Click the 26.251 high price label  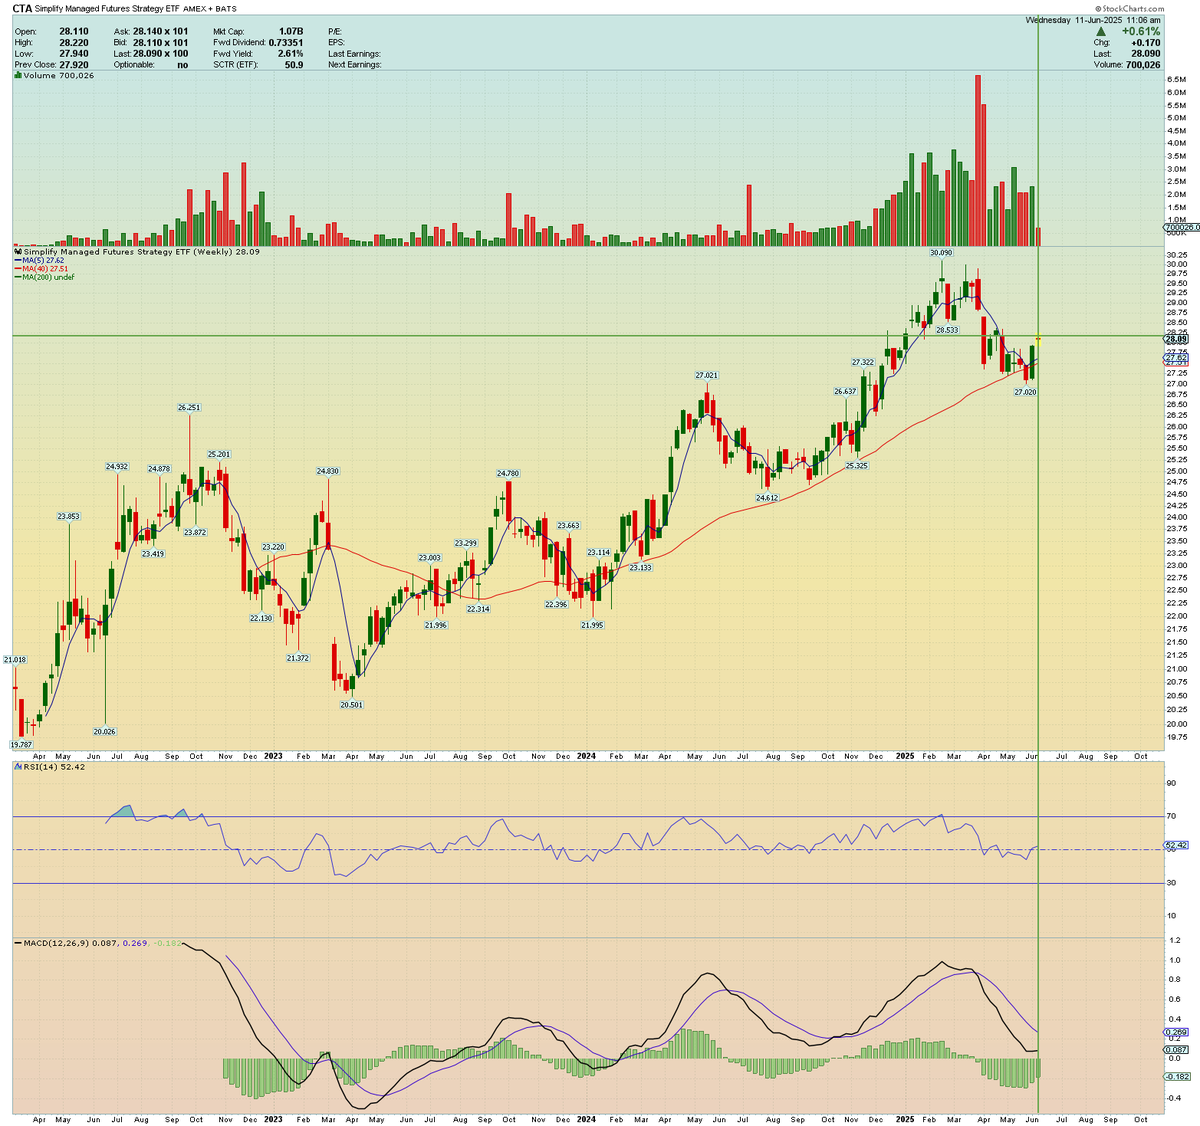[189, 408]
